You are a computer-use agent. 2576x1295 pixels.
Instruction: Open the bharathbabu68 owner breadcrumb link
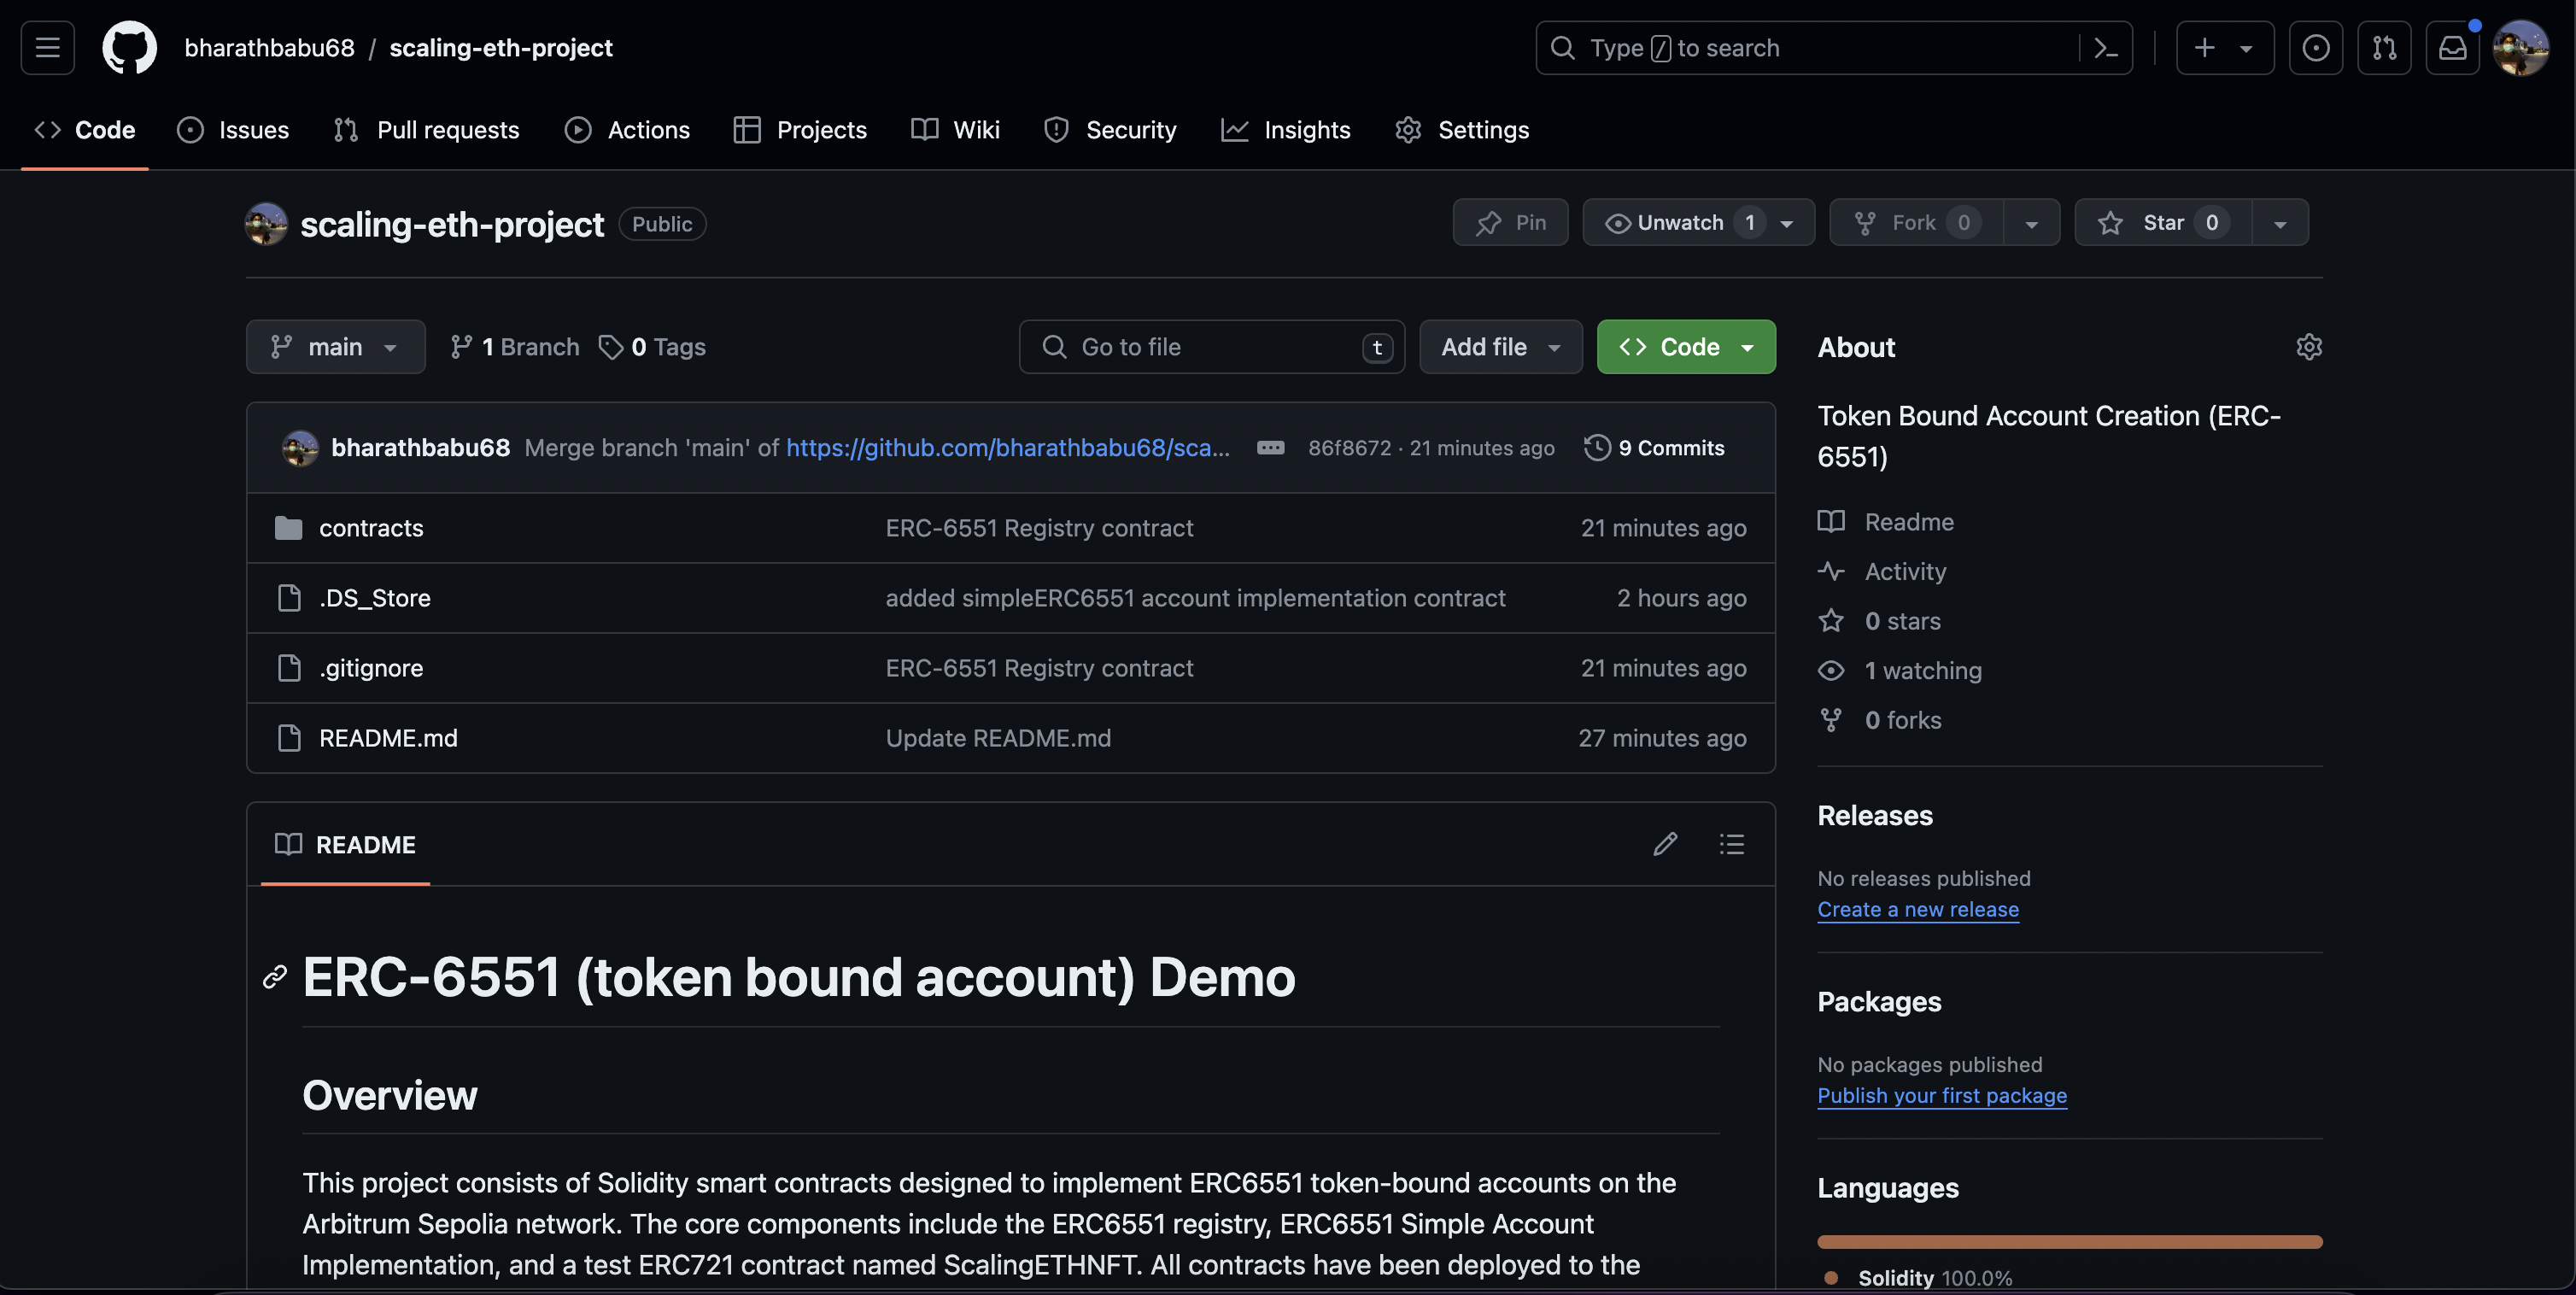click(269, 47)
